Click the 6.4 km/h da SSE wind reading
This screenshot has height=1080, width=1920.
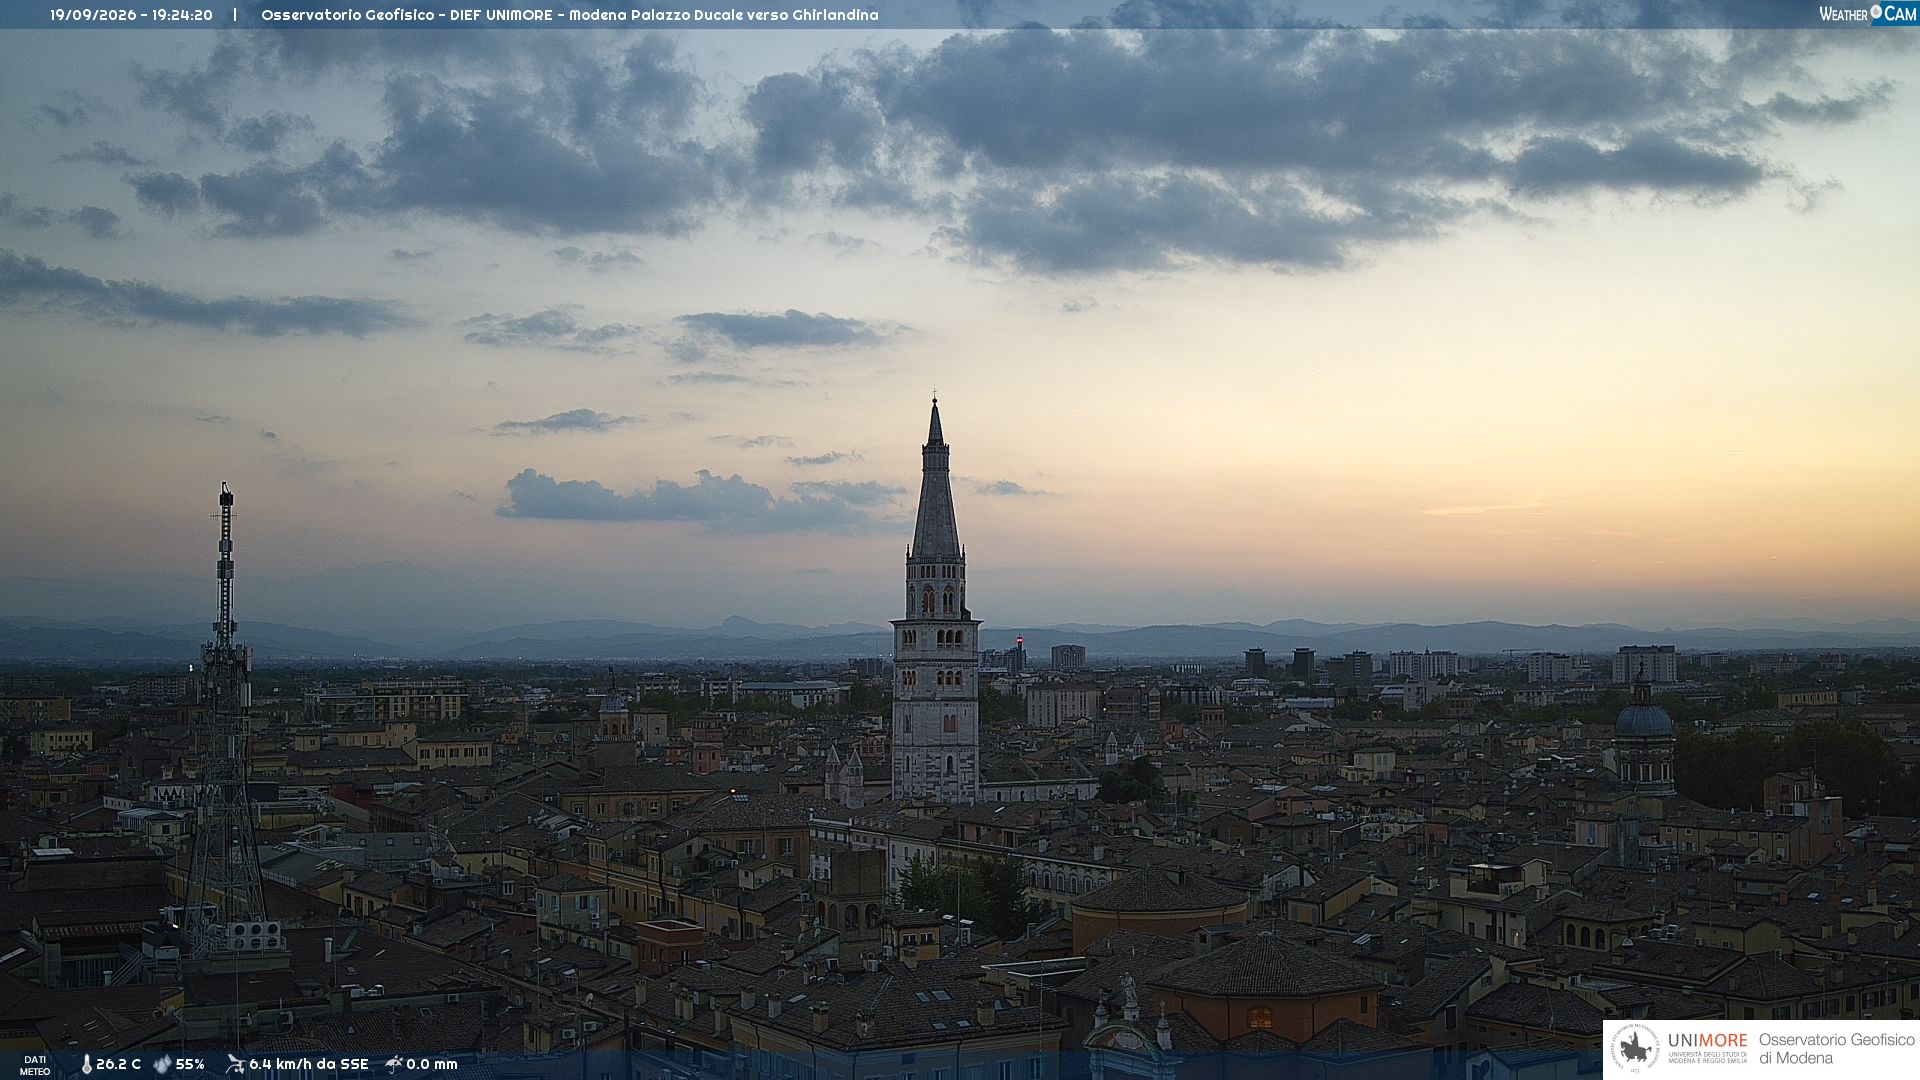click(309, 1065)
